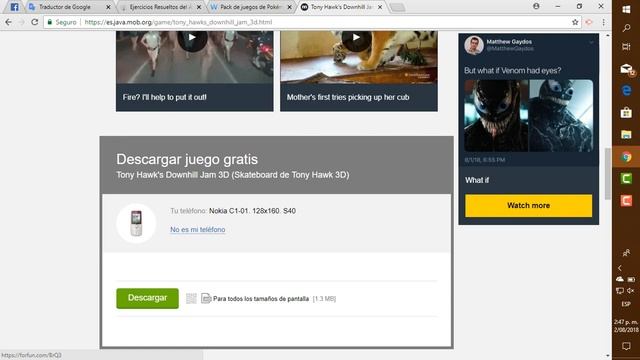
Task: Open the Mail app from taskbar
Action: pos(626,69)
